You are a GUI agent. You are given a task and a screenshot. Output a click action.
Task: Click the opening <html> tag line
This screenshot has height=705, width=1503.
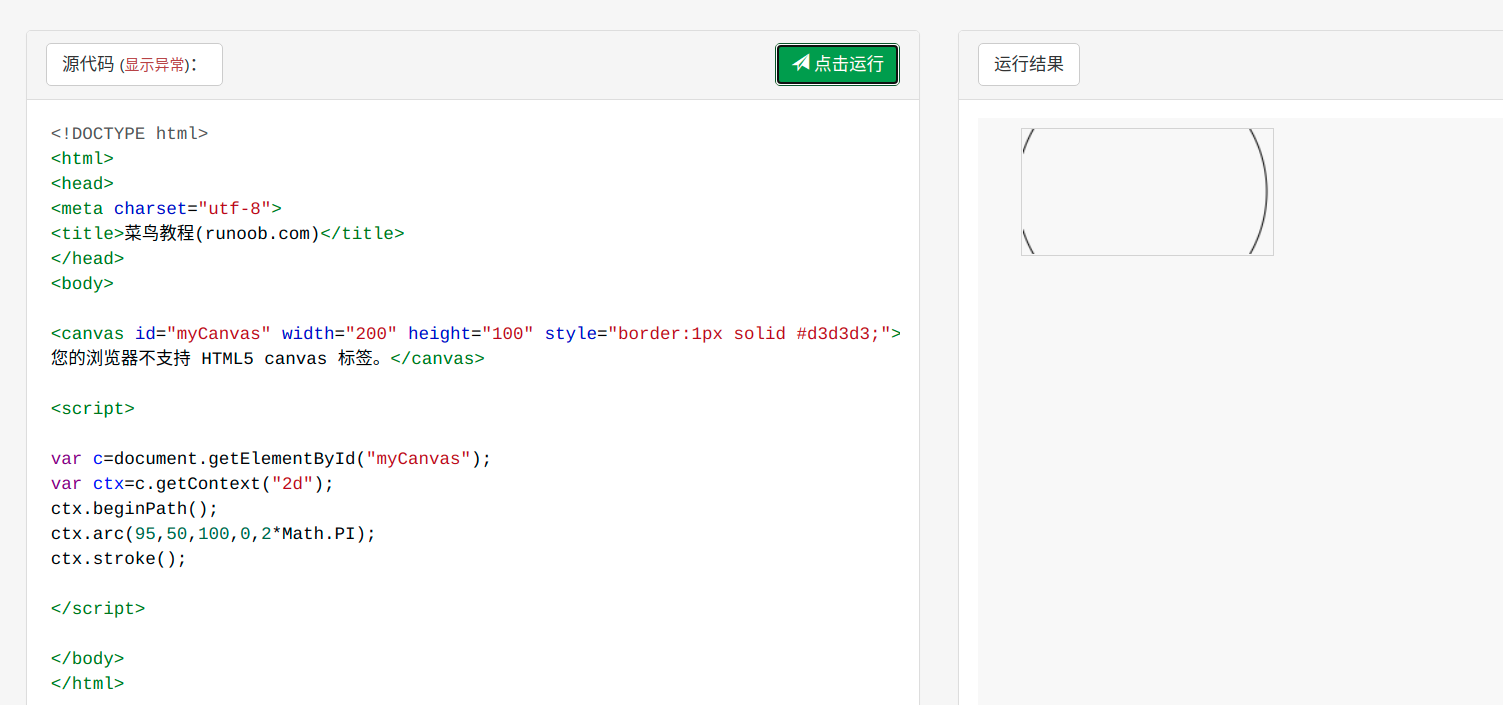tap(82, 159)
